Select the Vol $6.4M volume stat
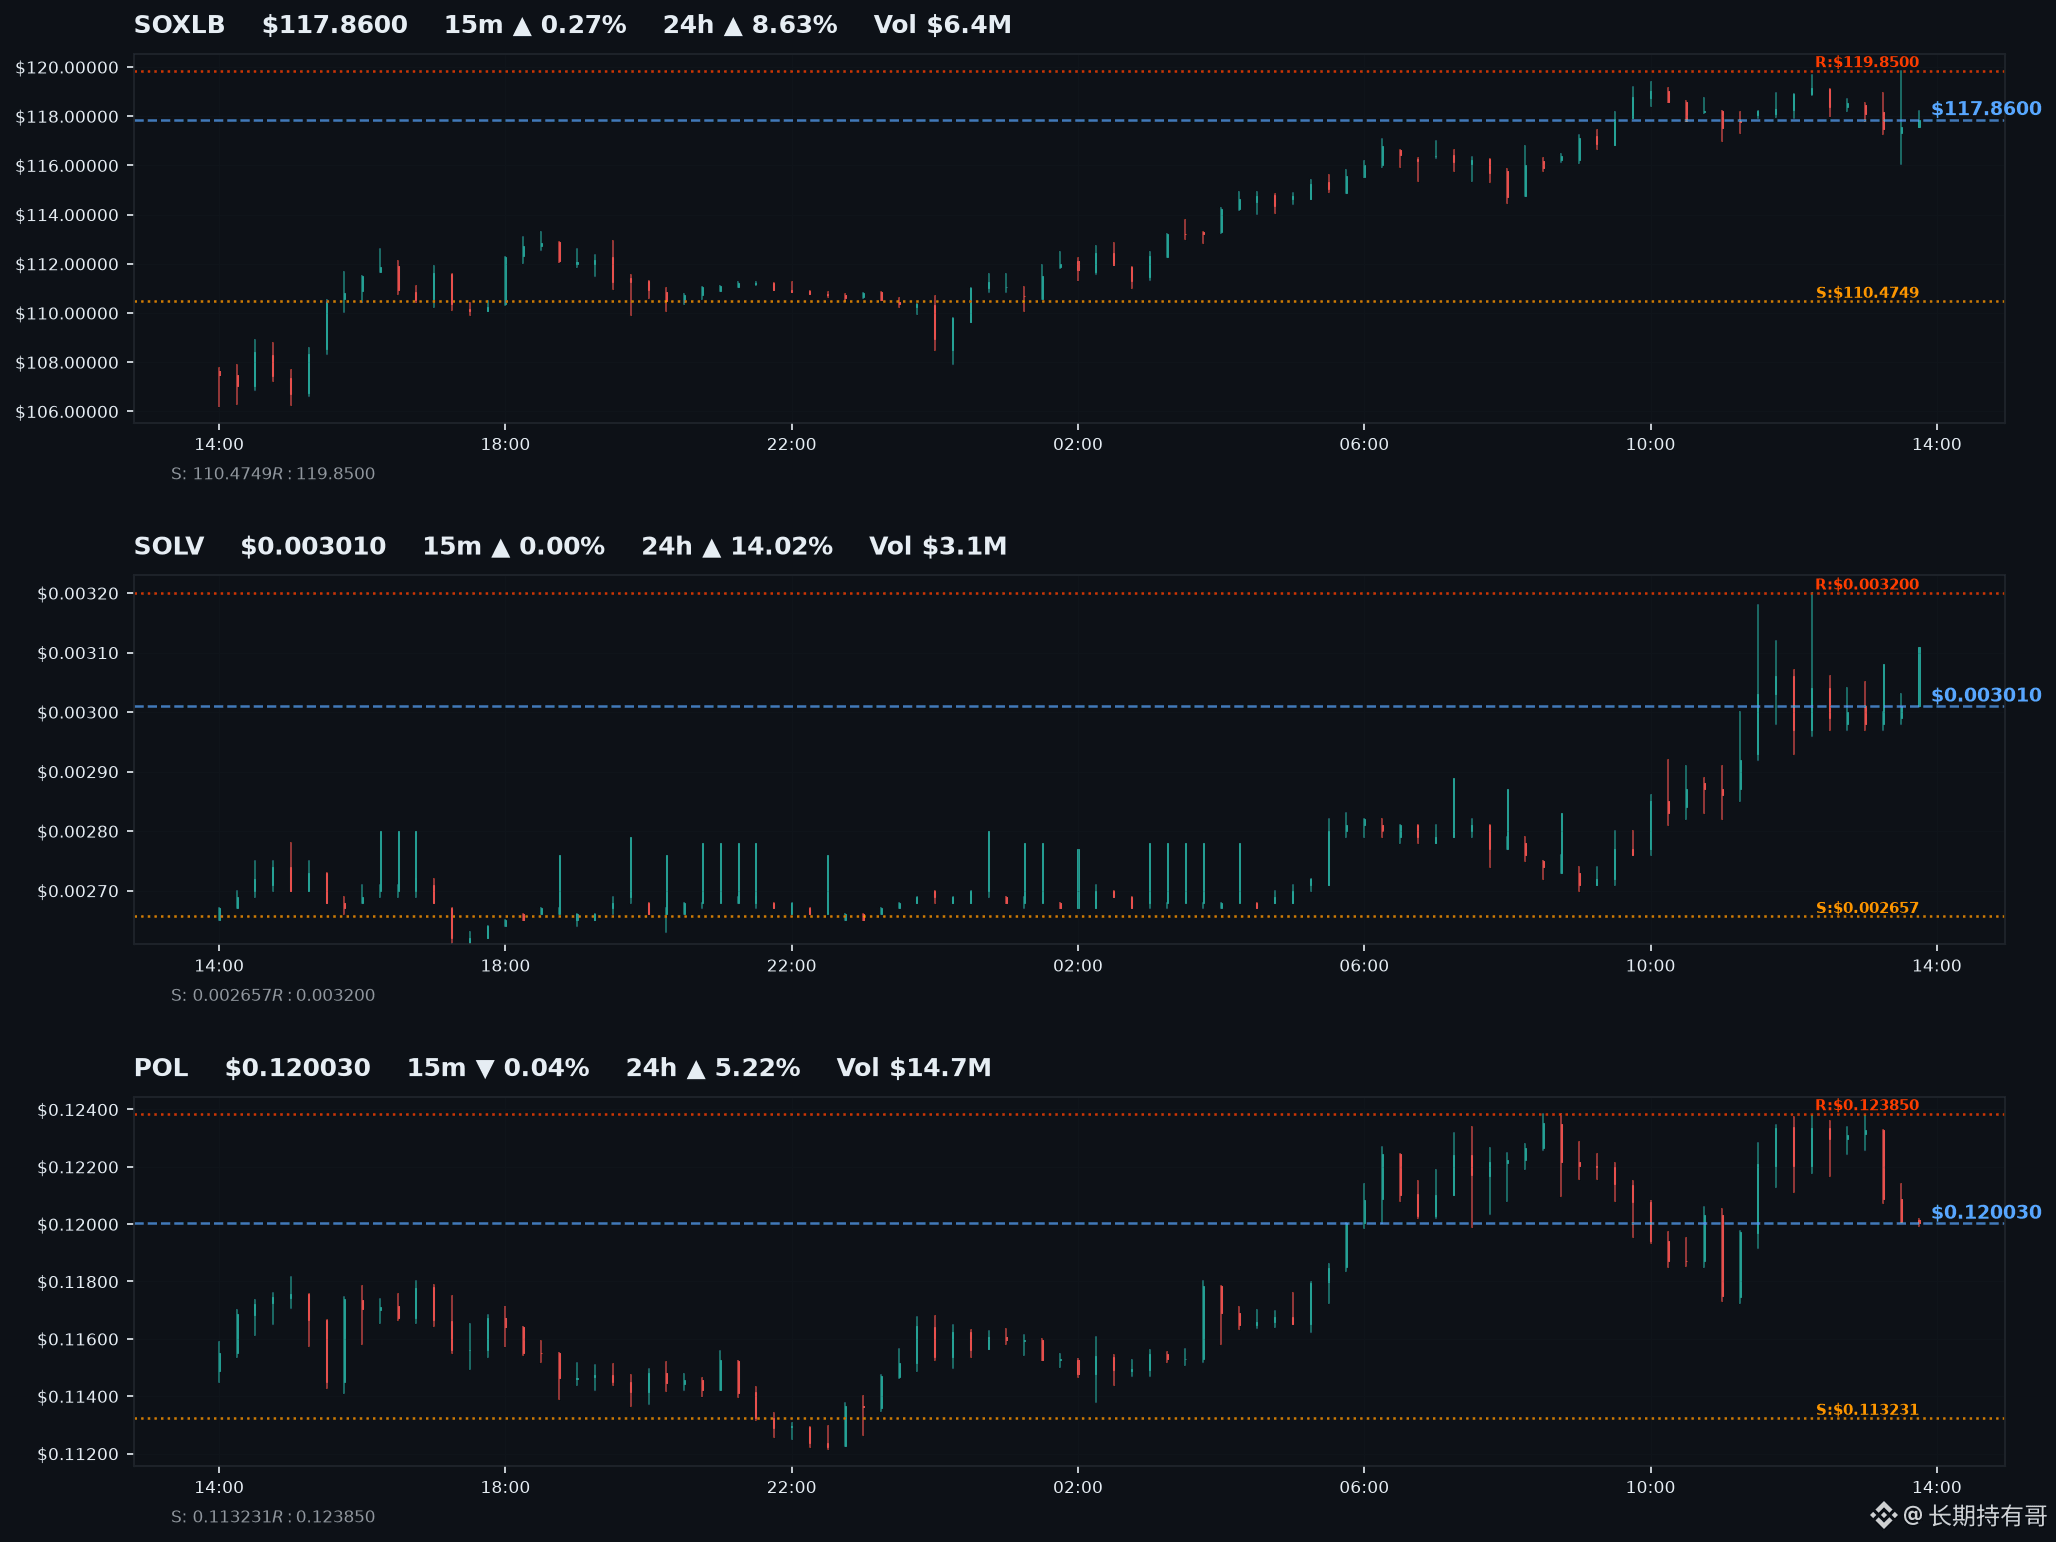The image size is (2056, 1542). tap(943, 25)
